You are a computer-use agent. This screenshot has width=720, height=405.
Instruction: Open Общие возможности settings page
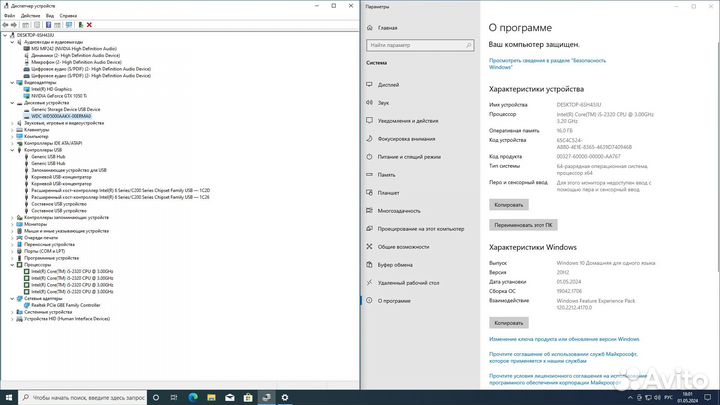403,247
